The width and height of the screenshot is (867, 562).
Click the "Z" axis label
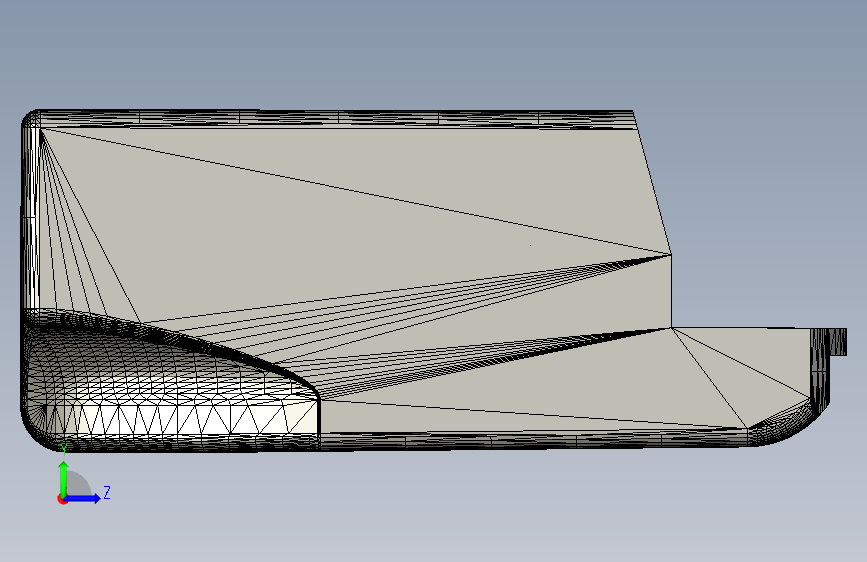pyautogui.click(x=107, y=492)
